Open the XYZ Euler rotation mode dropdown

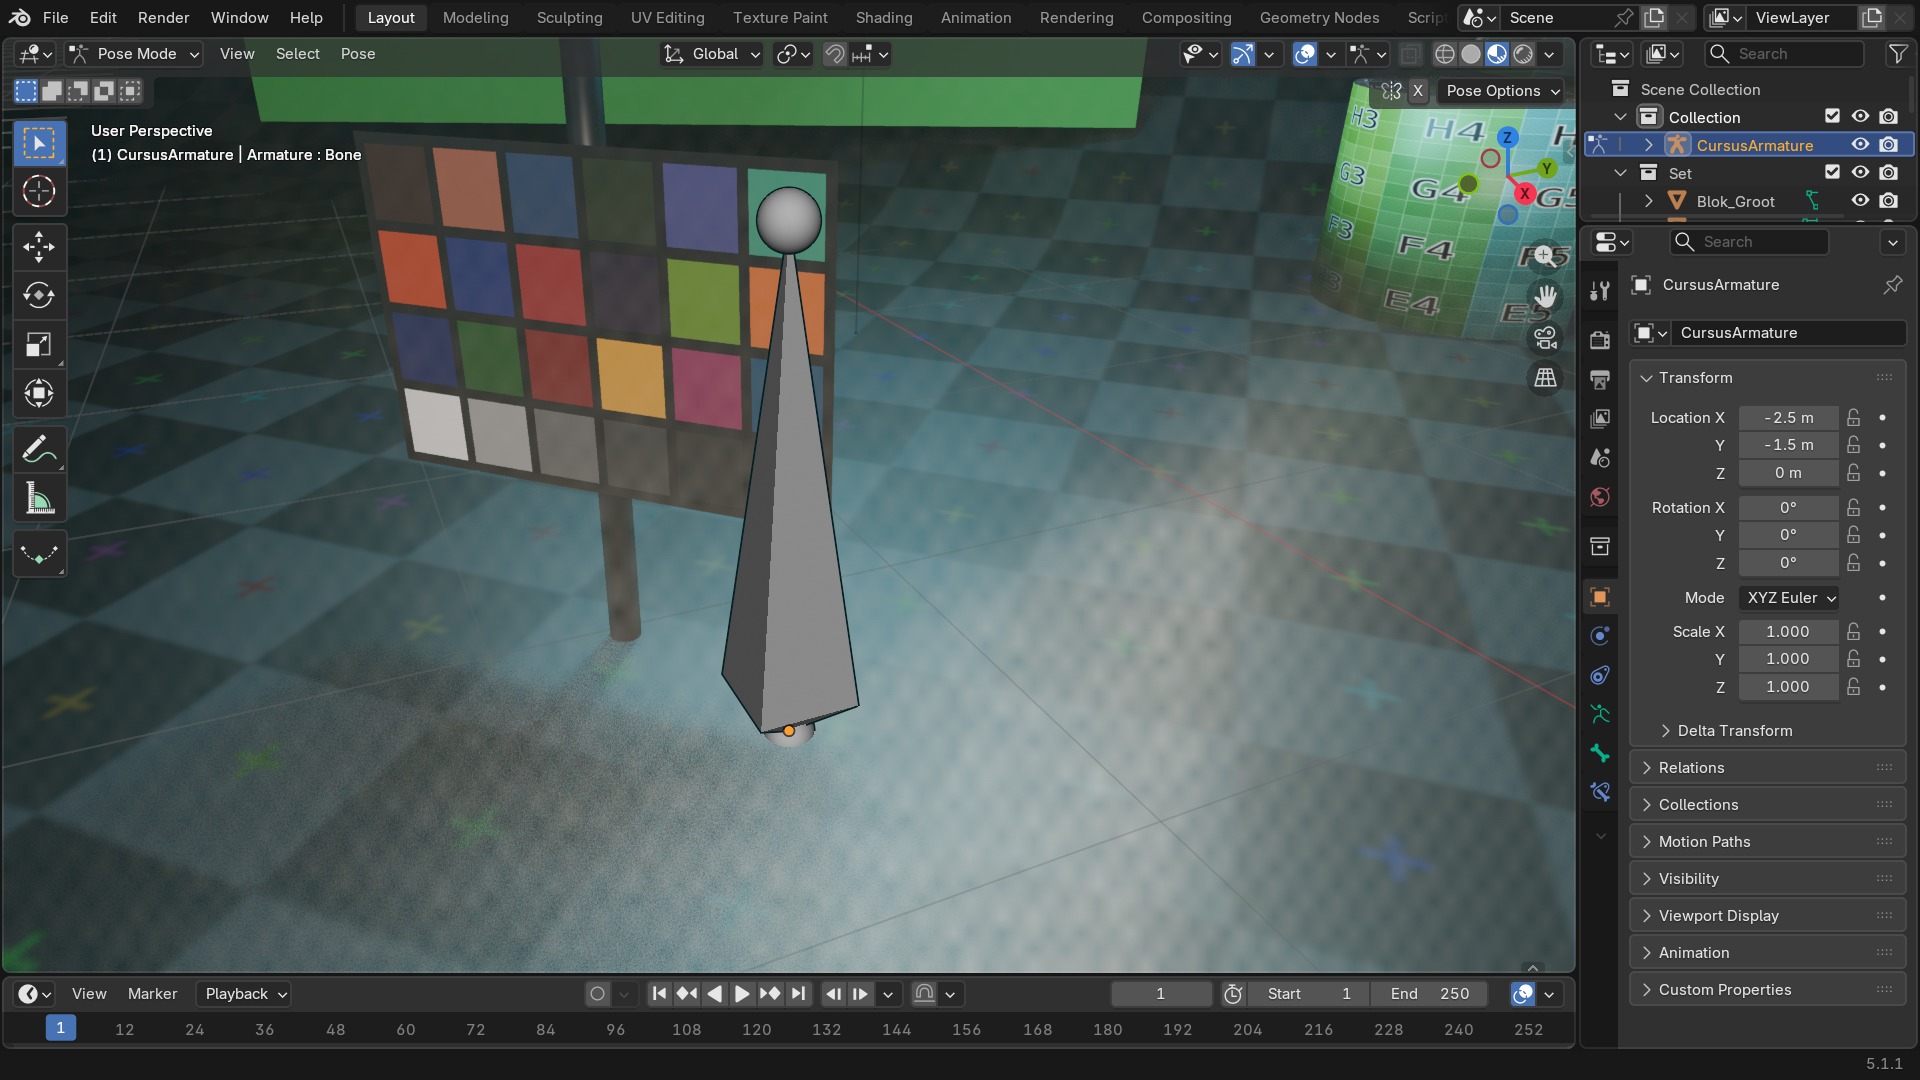1790,598
